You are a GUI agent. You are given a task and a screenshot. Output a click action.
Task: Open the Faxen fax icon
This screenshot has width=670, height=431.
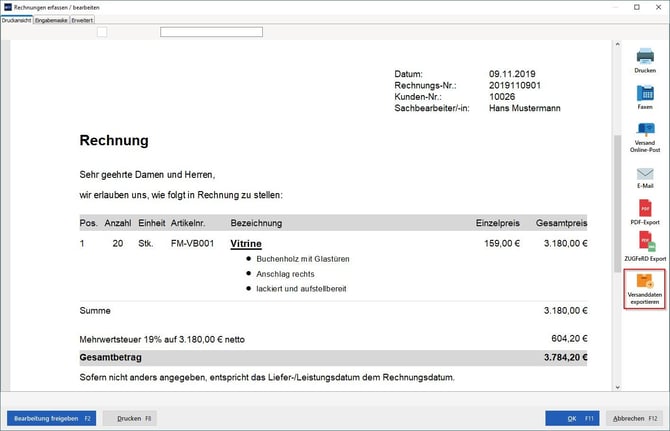point(645,93)
